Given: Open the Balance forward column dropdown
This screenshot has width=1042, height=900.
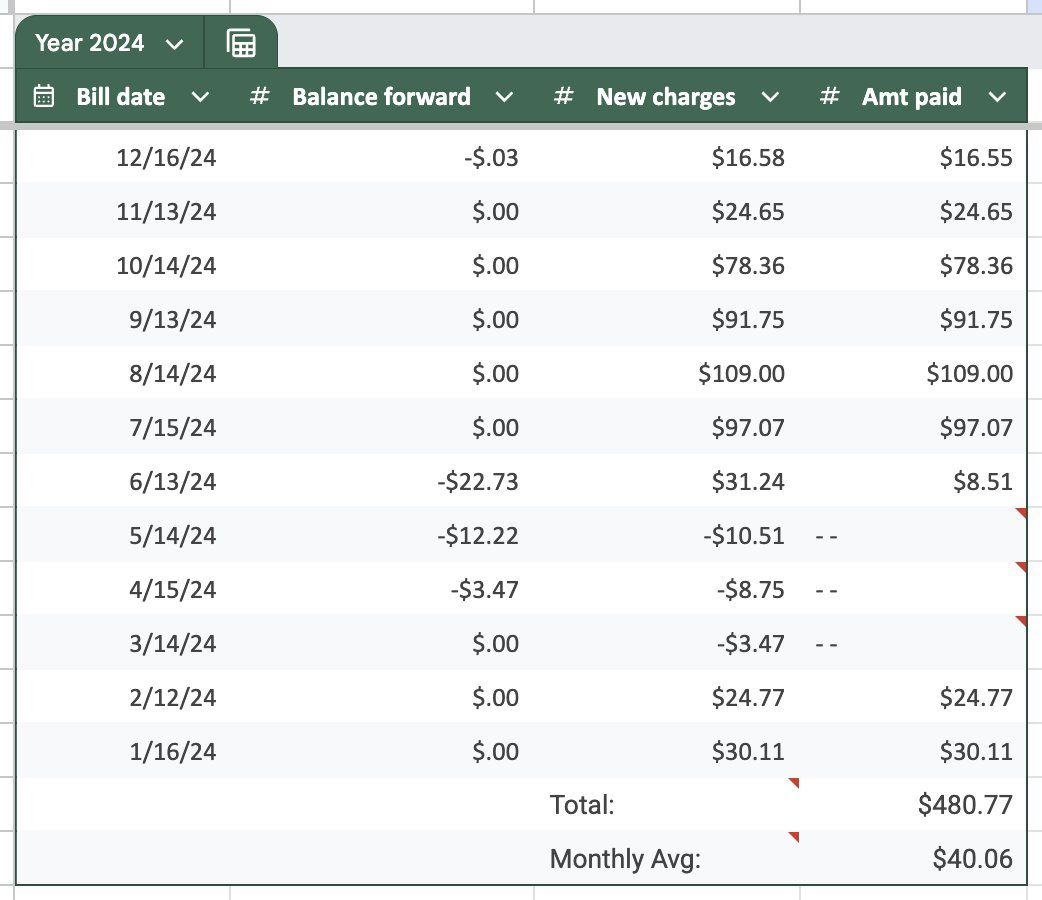Looking at the screenshot, I should click(x=505, y=97).
